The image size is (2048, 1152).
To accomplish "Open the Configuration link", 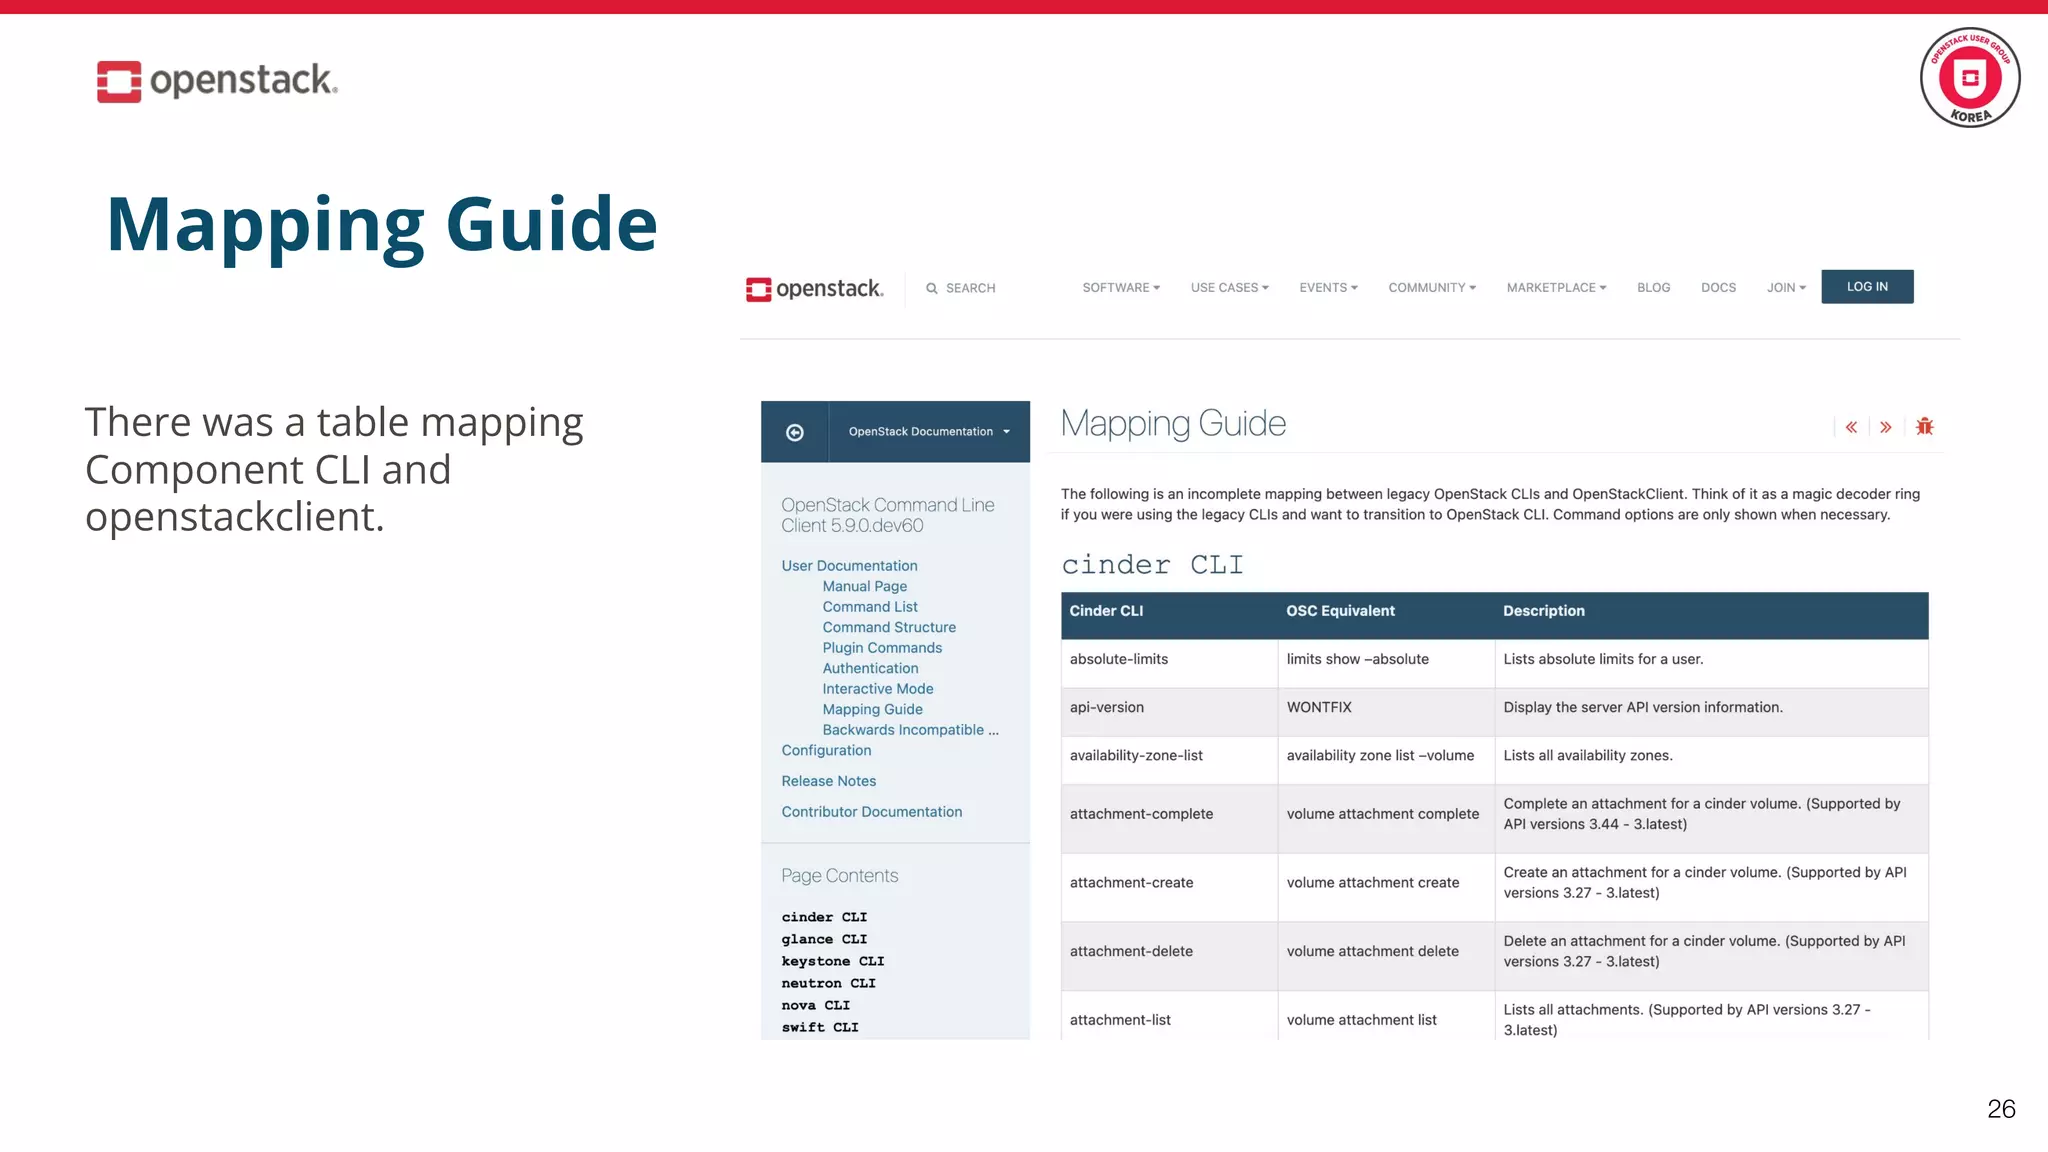I will (x=826, y=751).
